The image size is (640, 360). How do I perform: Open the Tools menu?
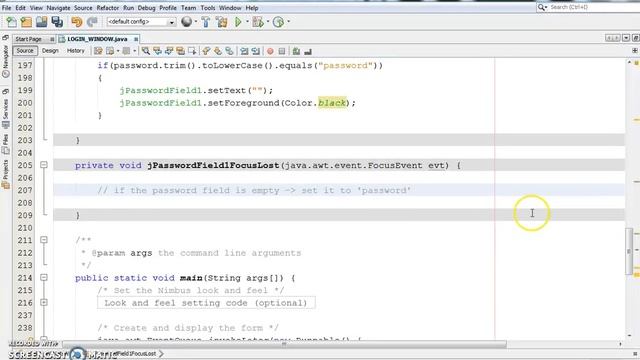coord(208,8)
